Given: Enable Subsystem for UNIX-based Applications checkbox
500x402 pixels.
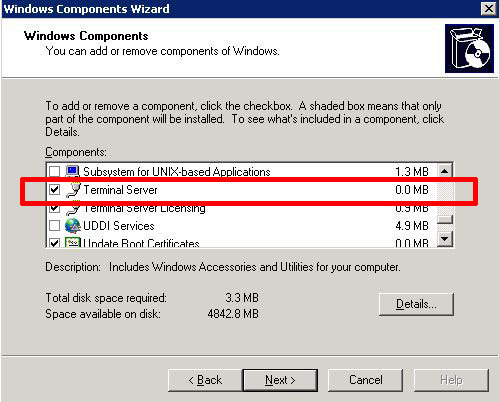Looking at the screenshot, I should click(54, 171).
